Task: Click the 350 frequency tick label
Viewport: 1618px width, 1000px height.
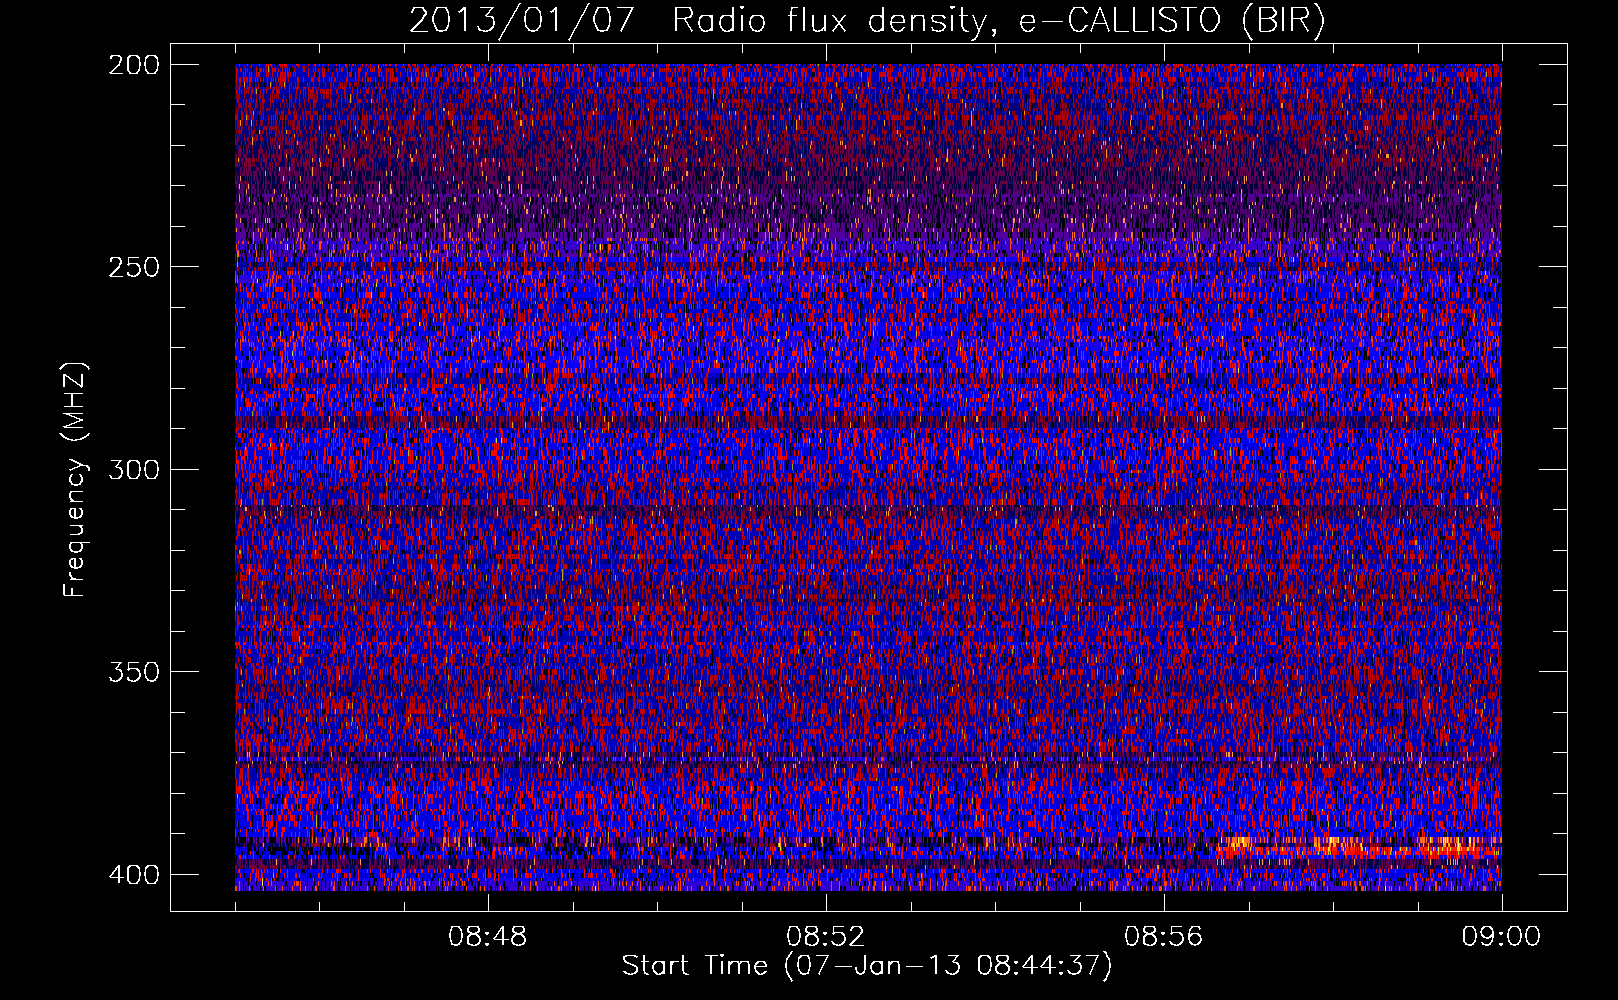Action: coord(133,671)
